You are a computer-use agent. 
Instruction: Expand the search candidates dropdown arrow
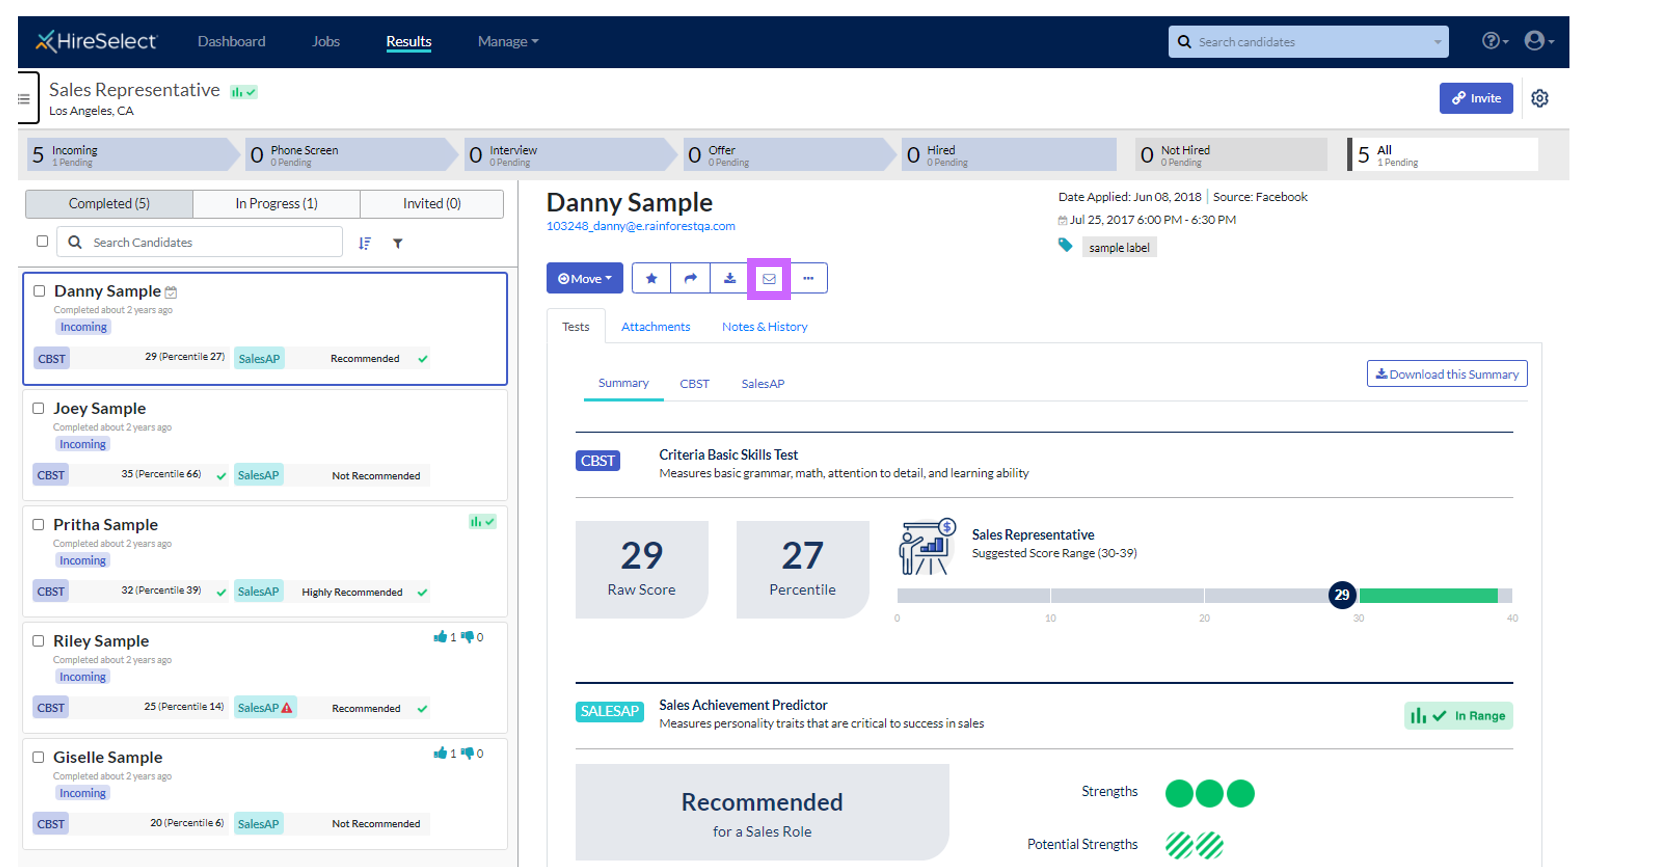pos(1438,42)
